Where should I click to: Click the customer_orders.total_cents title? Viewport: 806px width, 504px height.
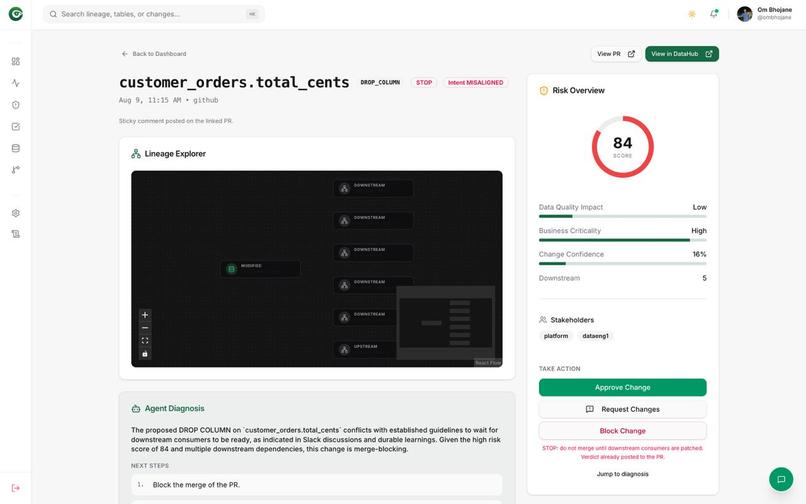(x=234, y=82)
